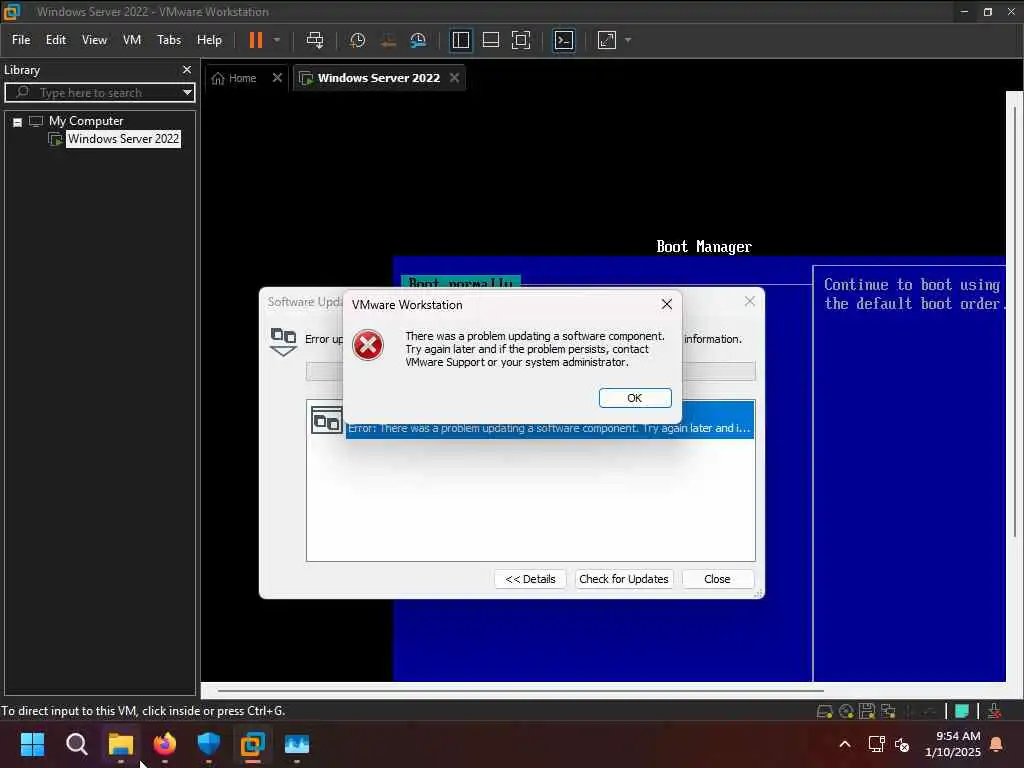
Task: Open File Explorer from the taskbar
Action: click(121, 744)
